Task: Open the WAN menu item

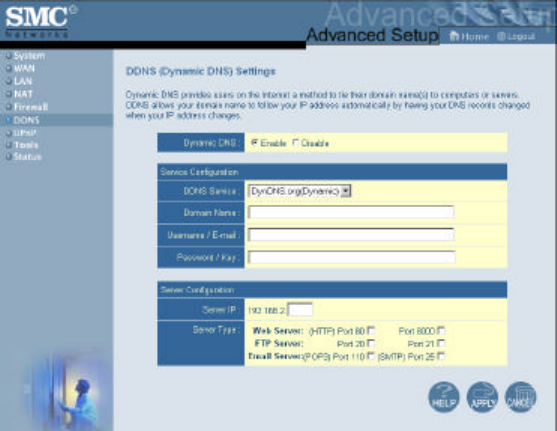Action: point(24,69)
